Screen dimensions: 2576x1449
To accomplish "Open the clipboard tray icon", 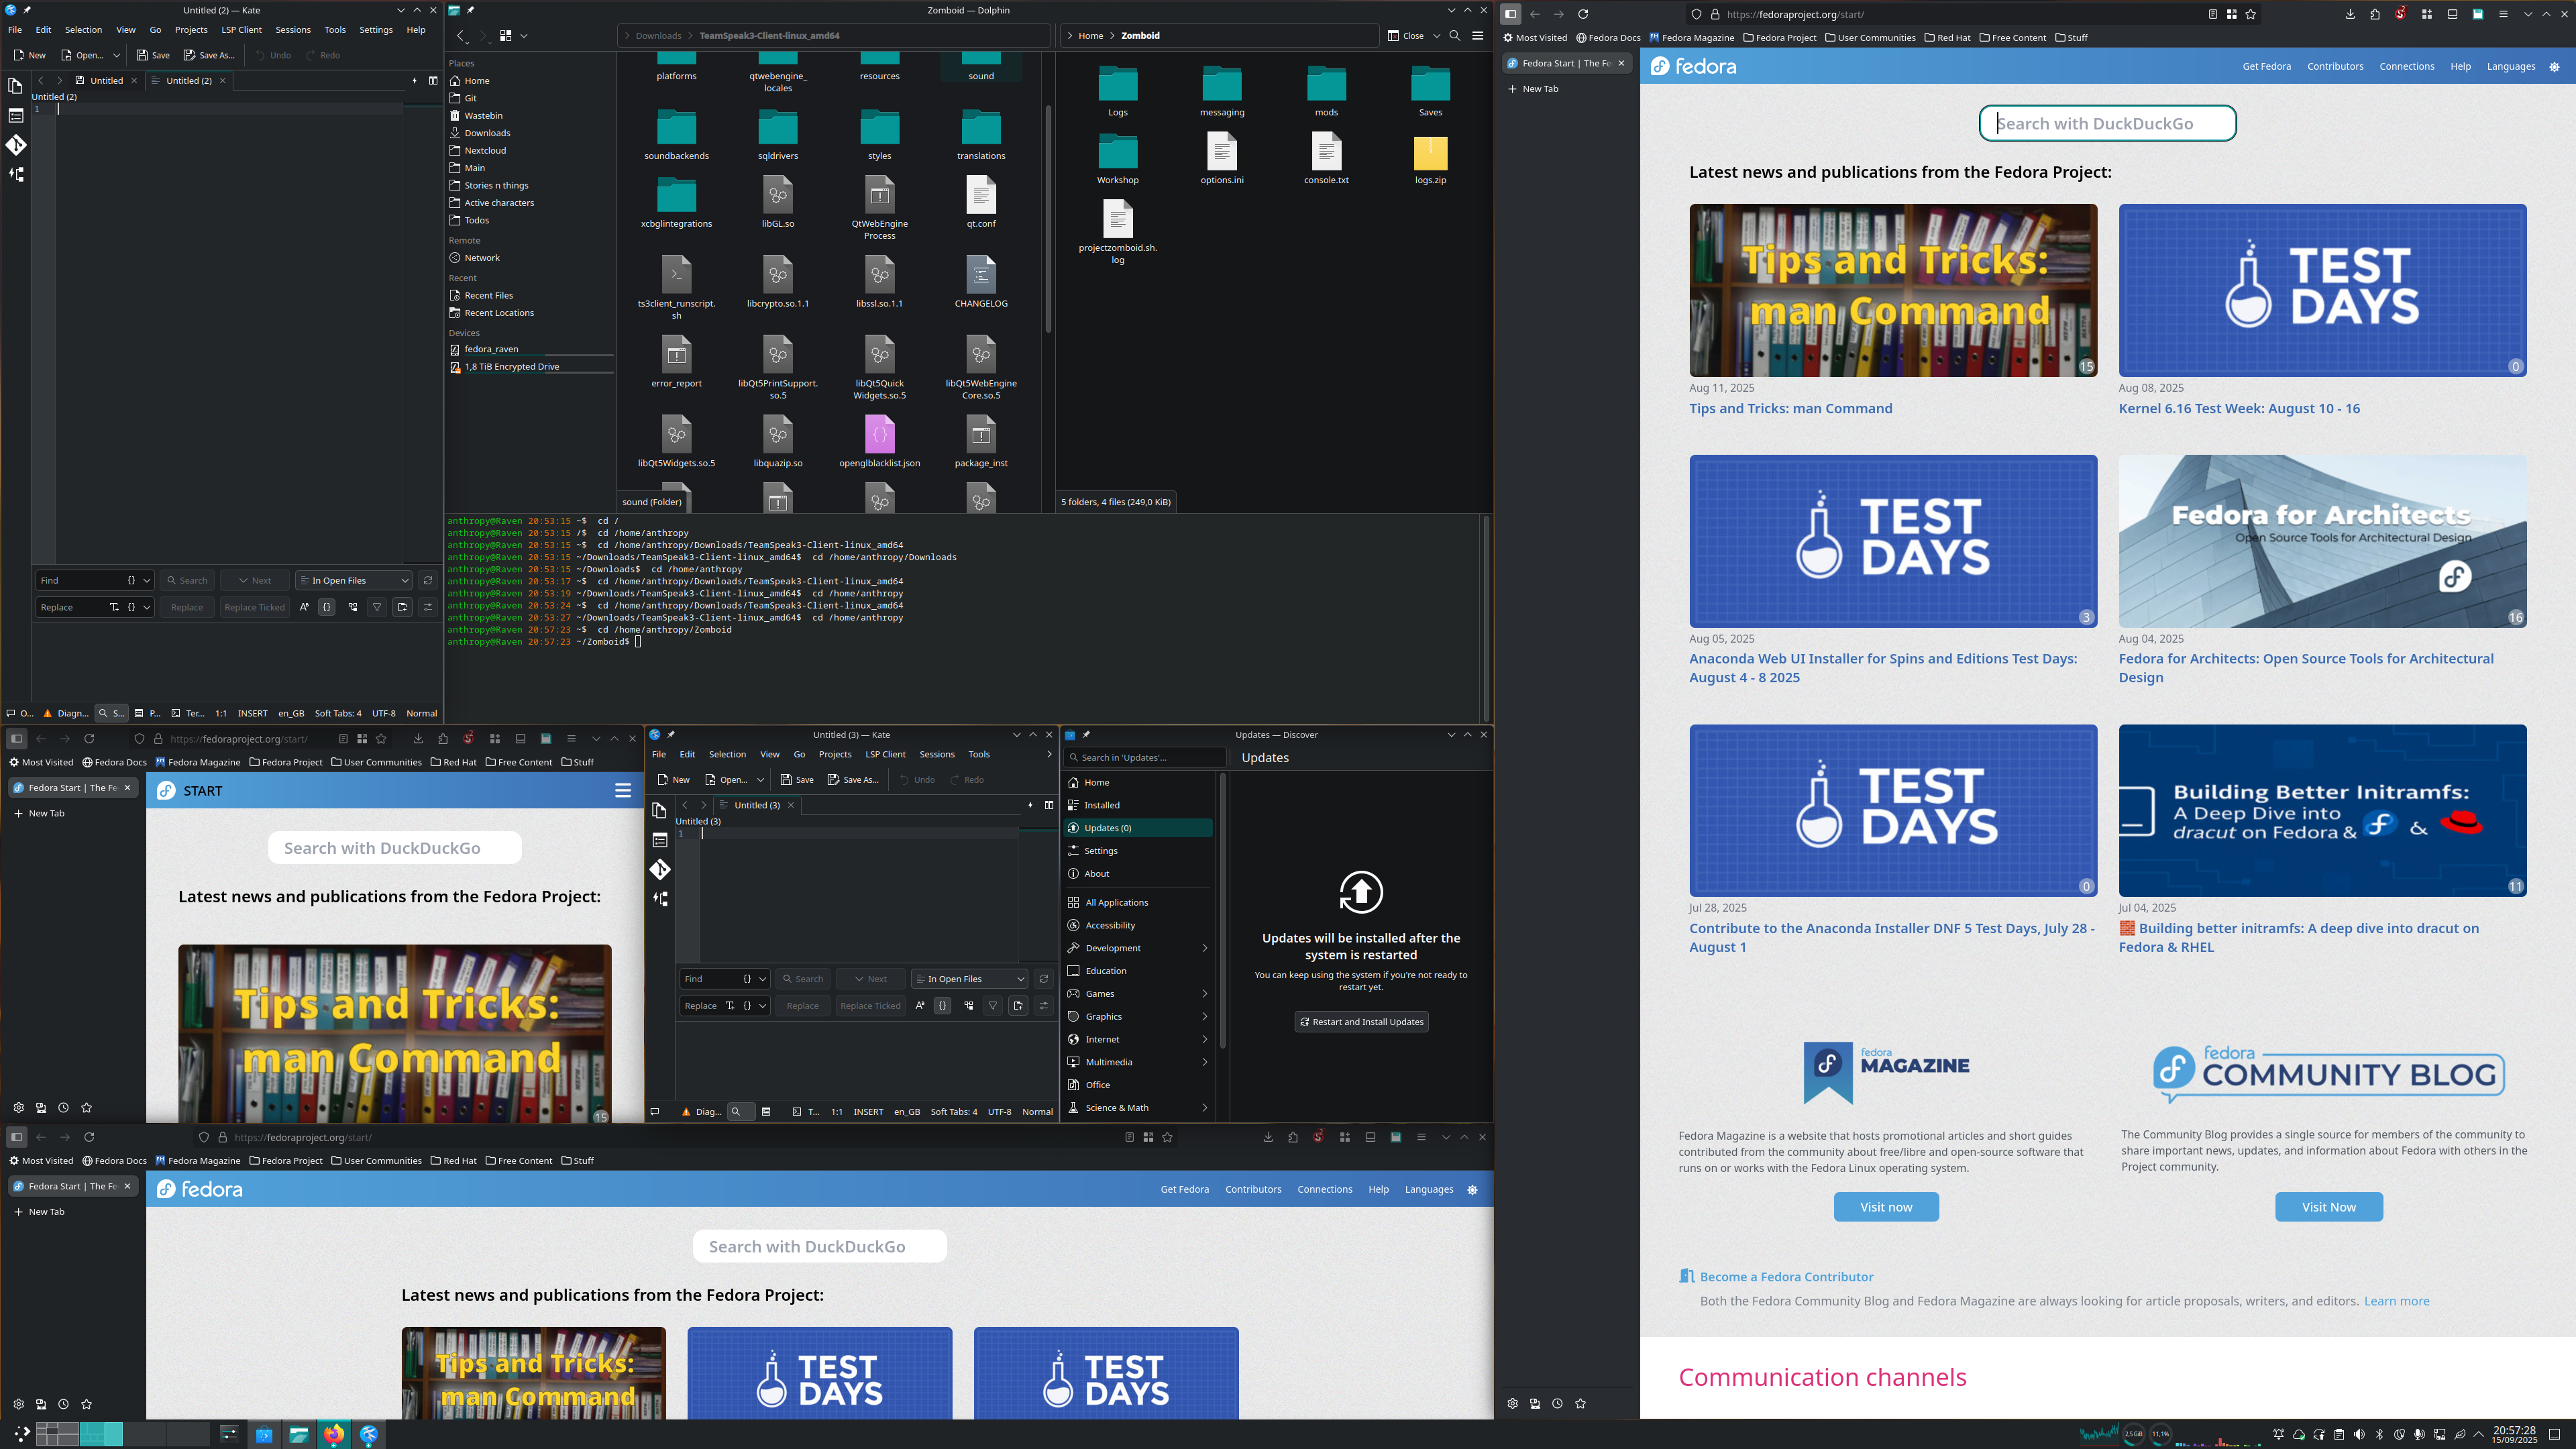I will [x=2339, y=1434].
